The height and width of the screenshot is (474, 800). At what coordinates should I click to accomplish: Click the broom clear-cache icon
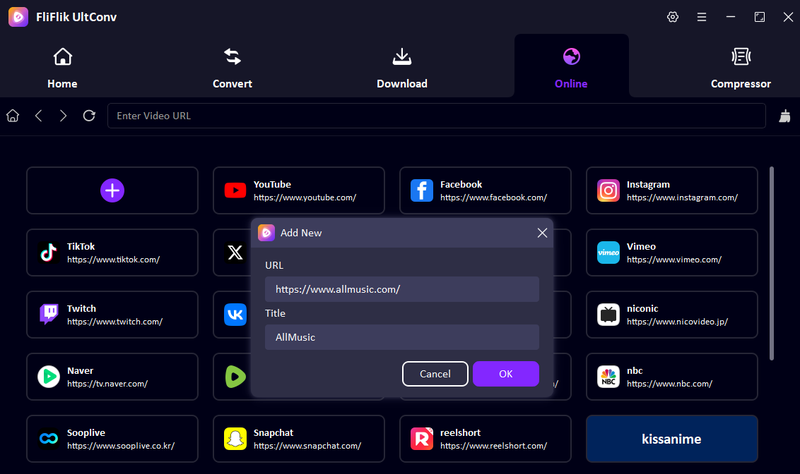click(x=784, y=116)
